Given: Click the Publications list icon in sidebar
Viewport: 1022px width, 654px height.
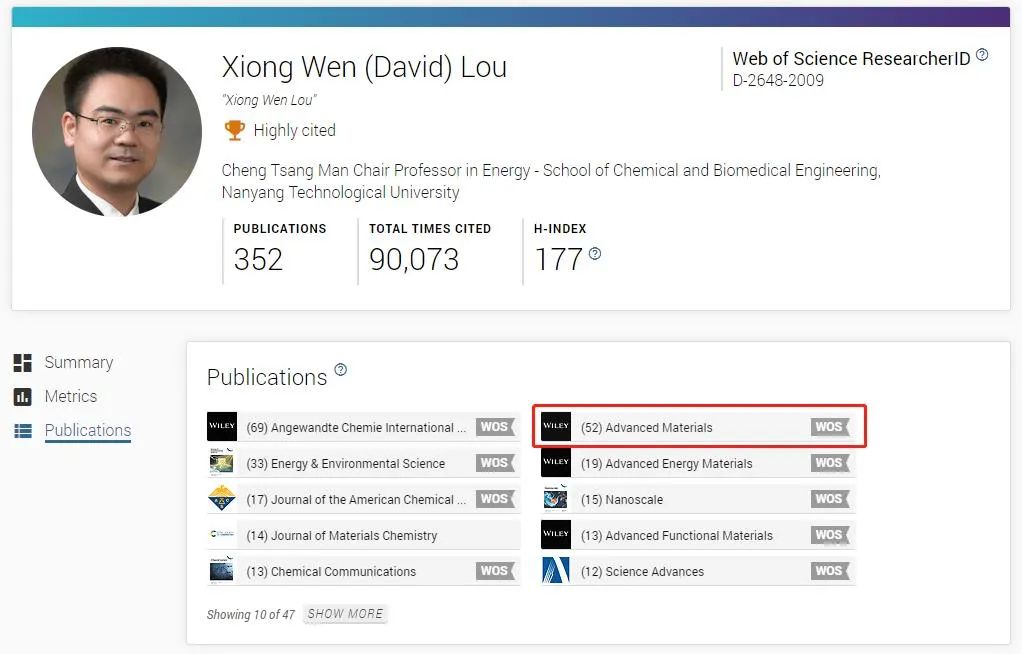Looking at the screenshot, I should pos(23,430).
